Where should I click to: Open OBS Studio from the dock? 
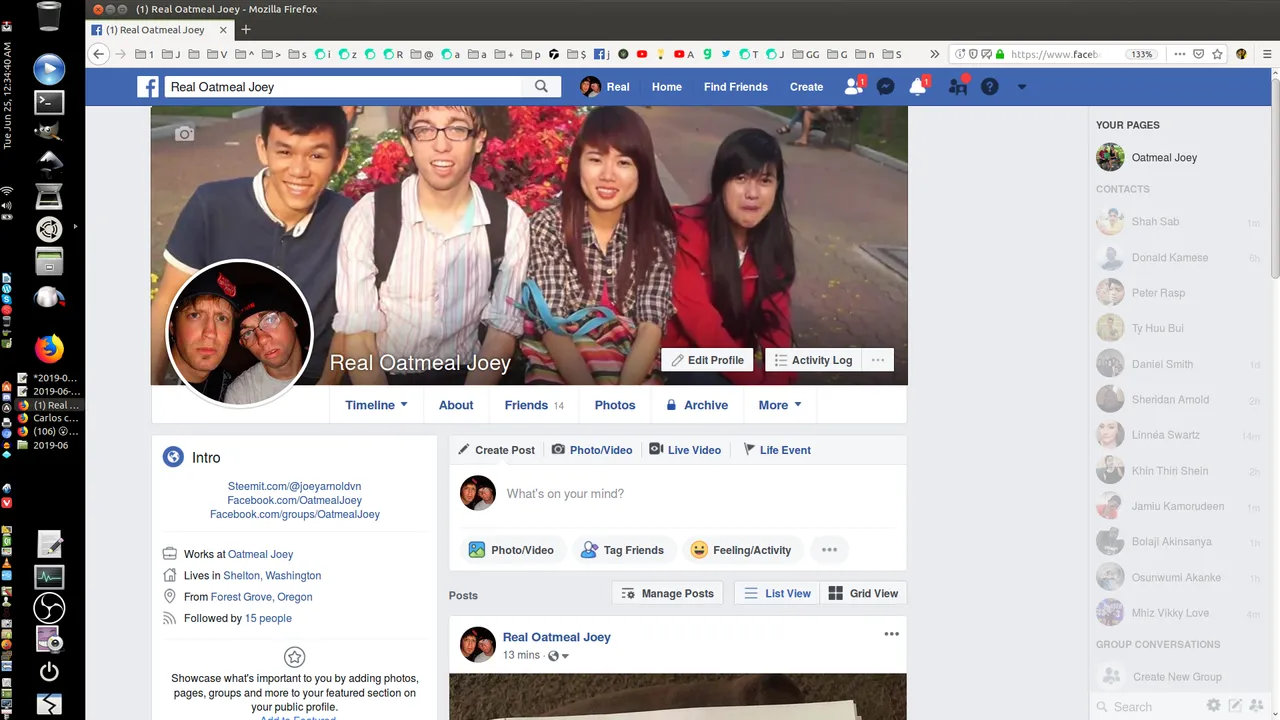click(49, 607)
